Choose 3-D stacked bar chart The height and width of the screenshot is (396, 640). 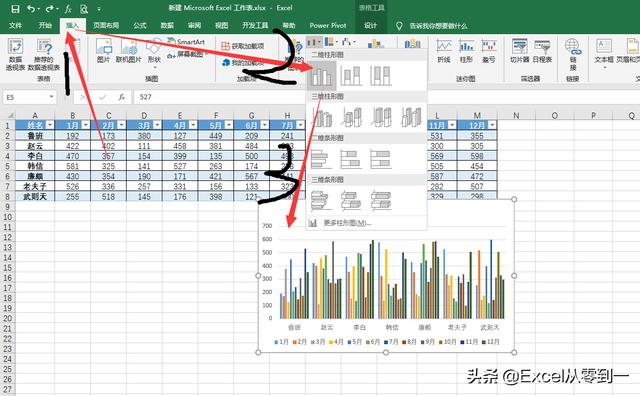(351, 200)
